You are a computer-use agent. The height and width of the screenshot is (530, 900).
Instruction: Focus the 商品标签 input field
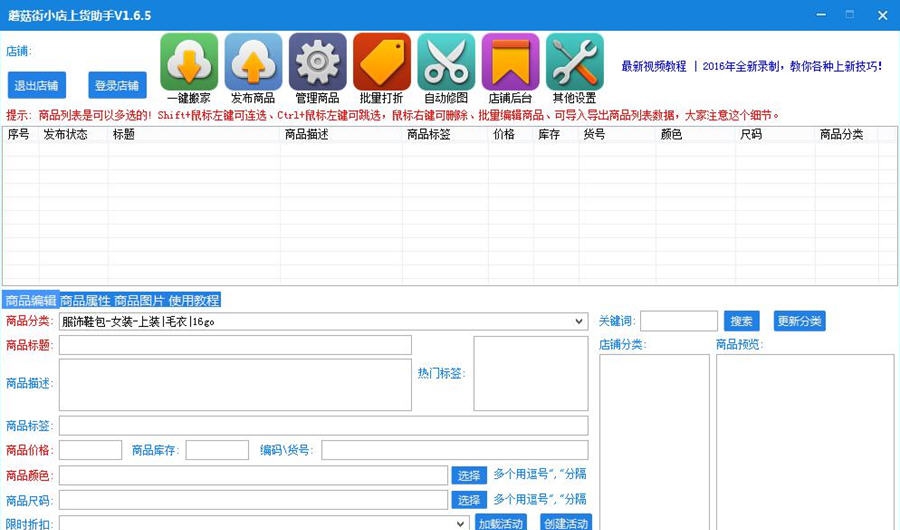(x=324, y=425)
